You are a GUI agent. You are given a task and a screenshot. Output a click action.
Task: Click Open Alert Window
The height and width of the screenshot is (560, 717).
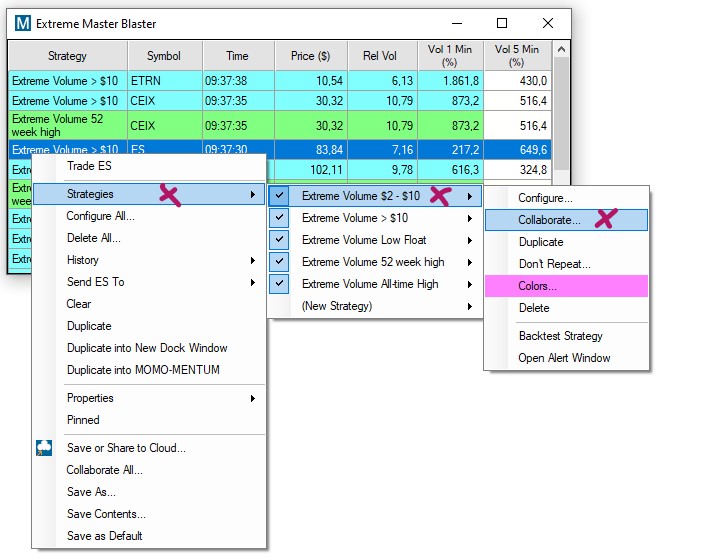pos(564,358)
